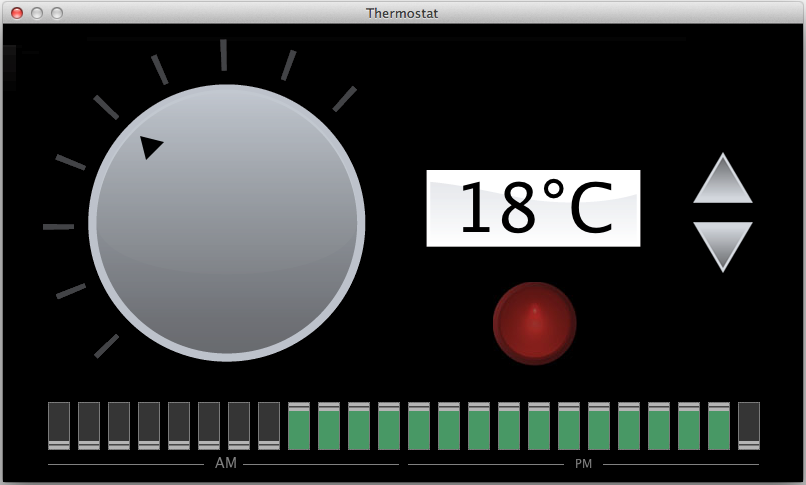Click the horizontal tick mark left of dial
Viewport: 806px width, 485px height.
[59, 227]
